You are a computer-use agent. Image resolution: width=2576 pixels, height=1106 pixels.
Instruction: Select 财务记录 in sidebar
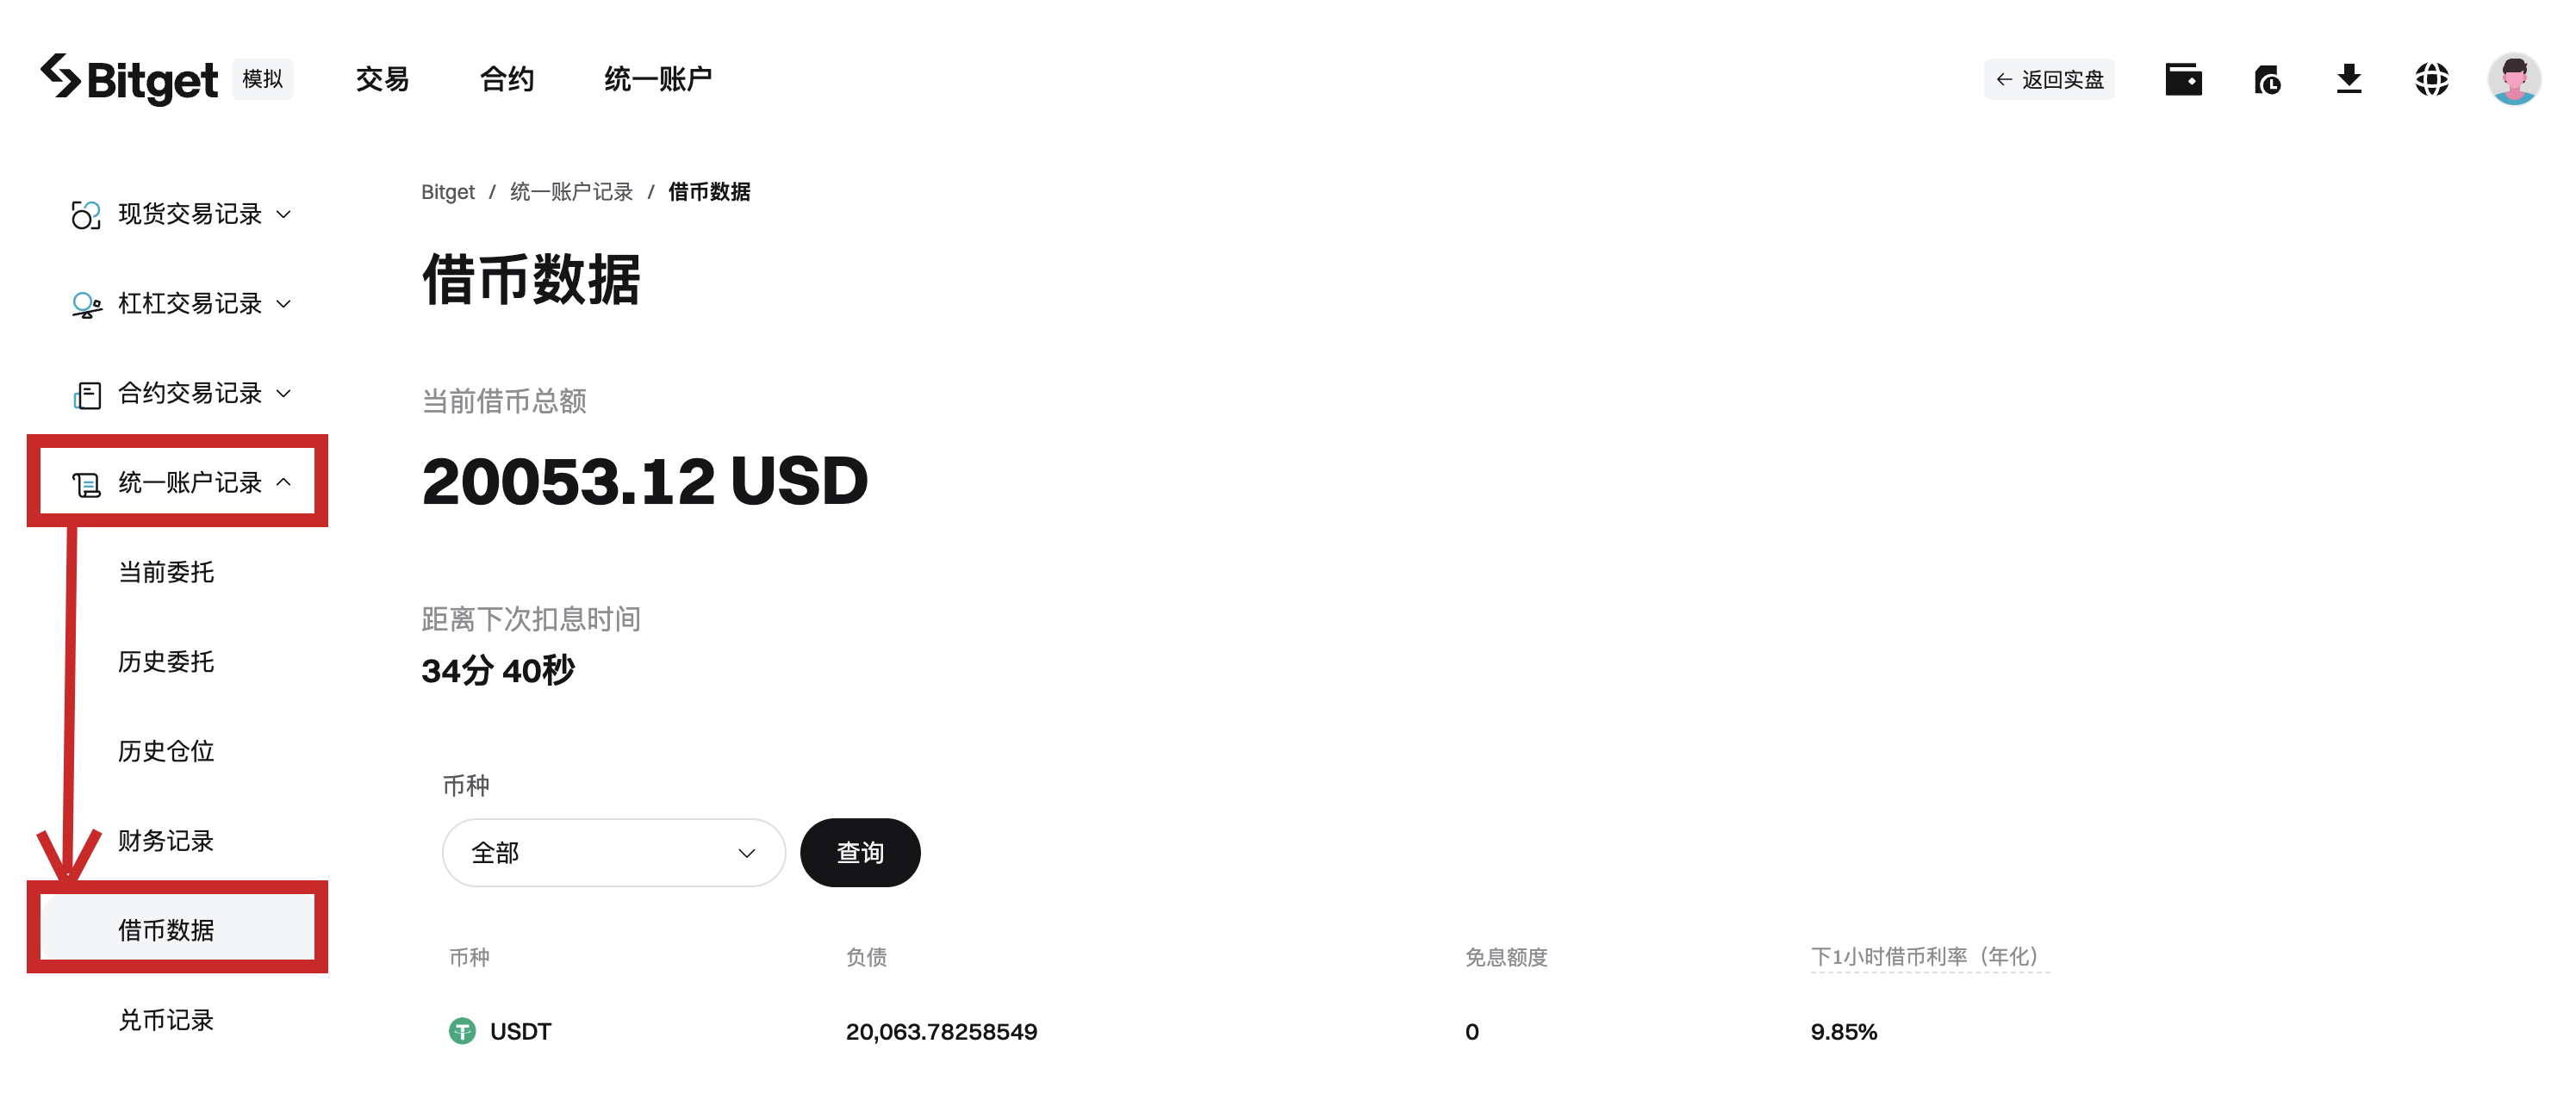click(x=166, y=841)
